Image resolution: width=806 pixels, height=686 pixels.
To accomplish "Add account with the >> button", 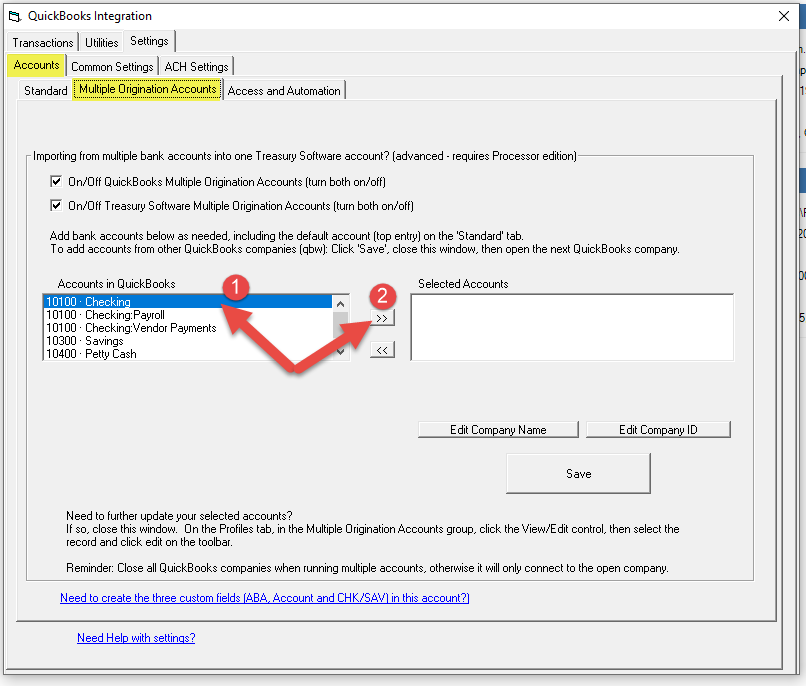I will (x=382, y=318).
